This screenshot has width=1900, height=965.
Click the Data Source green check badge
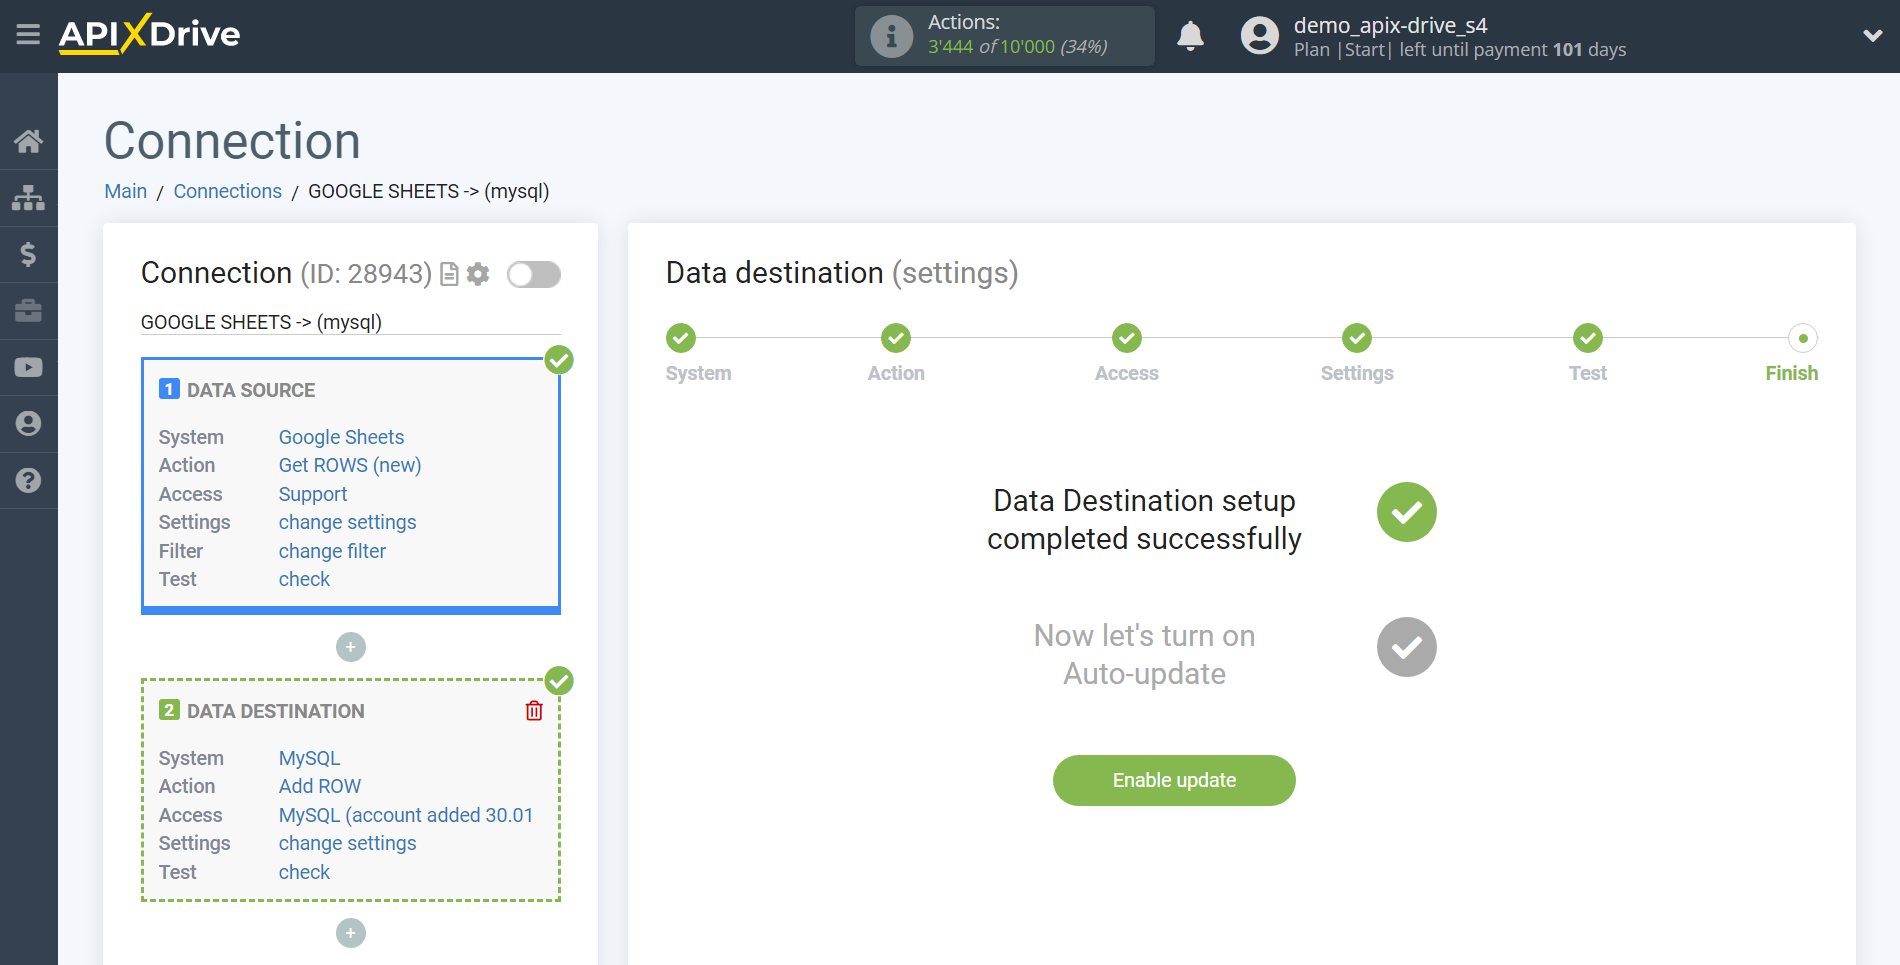pos(559,360)
